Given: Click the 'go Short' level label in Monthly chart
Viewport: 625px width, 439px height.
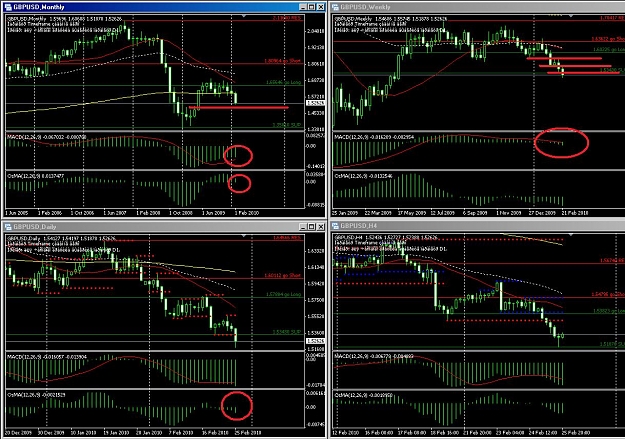Looking at the screenshot, I should [283, 61].
